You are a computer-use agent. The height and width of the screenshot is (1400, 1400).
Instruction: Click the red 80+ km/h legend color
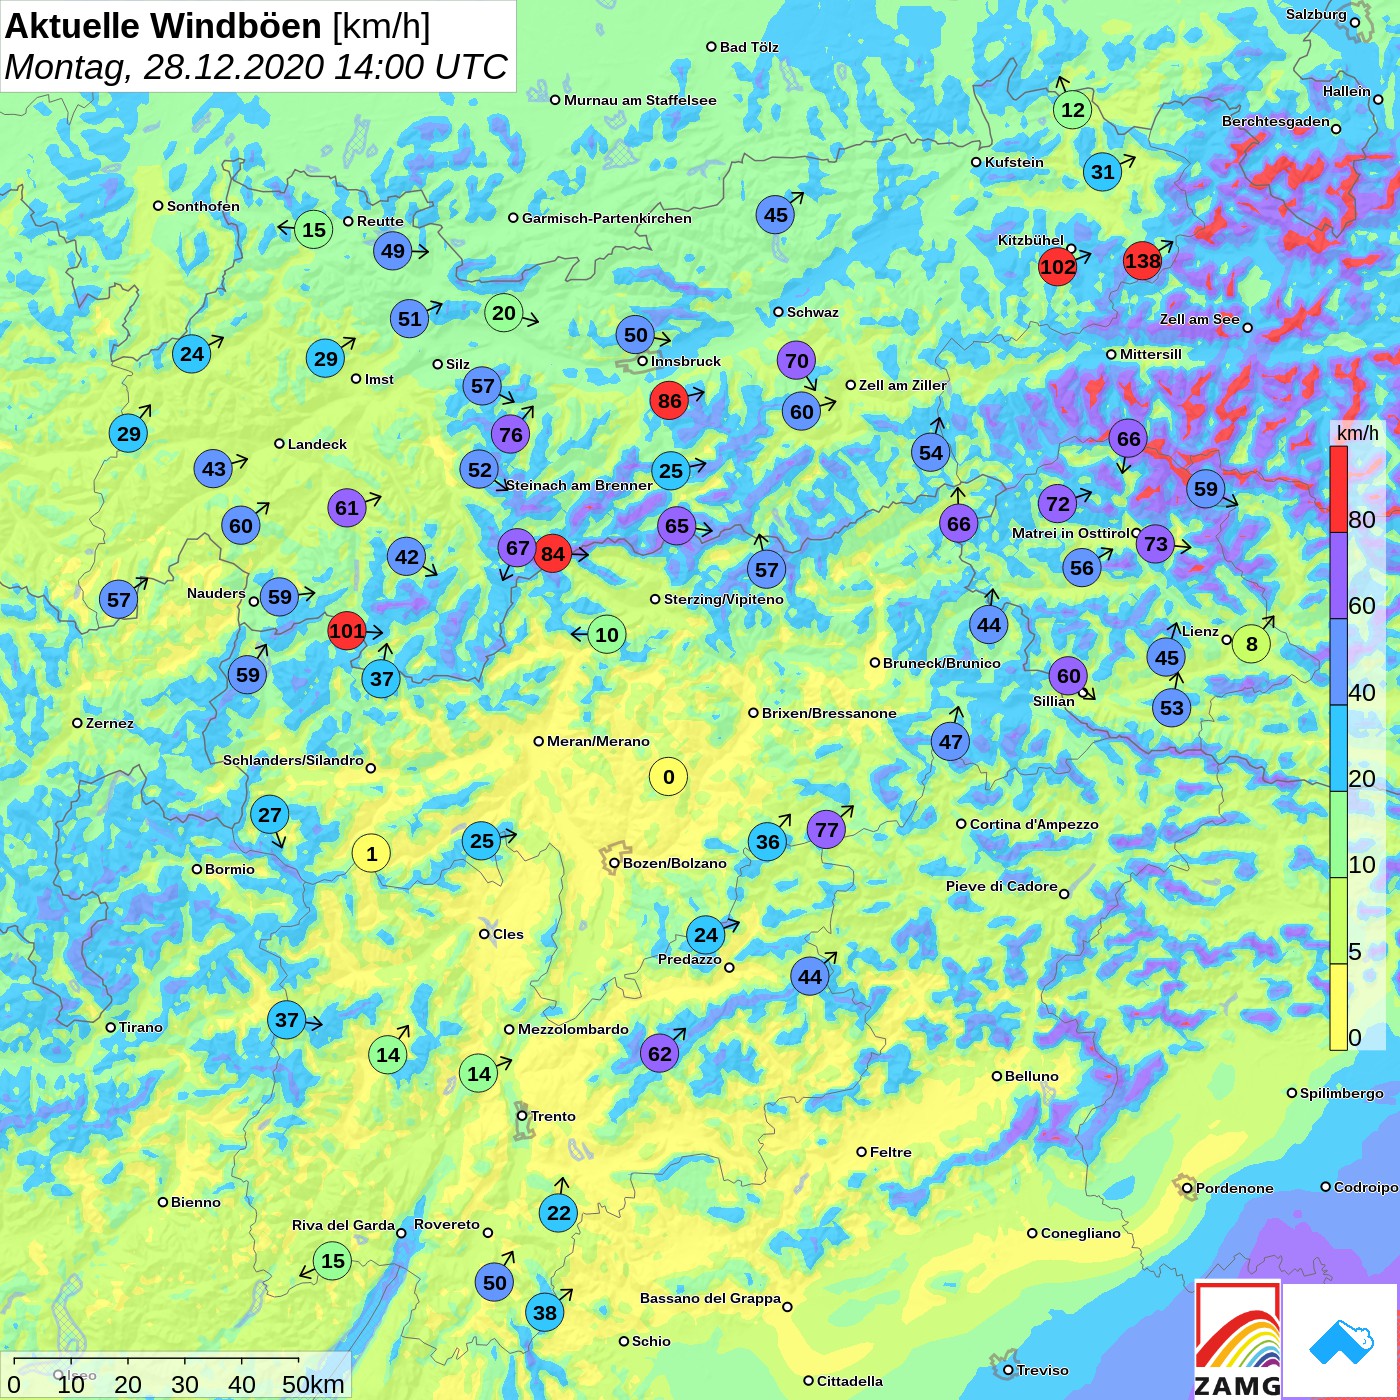click(x=1338, y=489)
